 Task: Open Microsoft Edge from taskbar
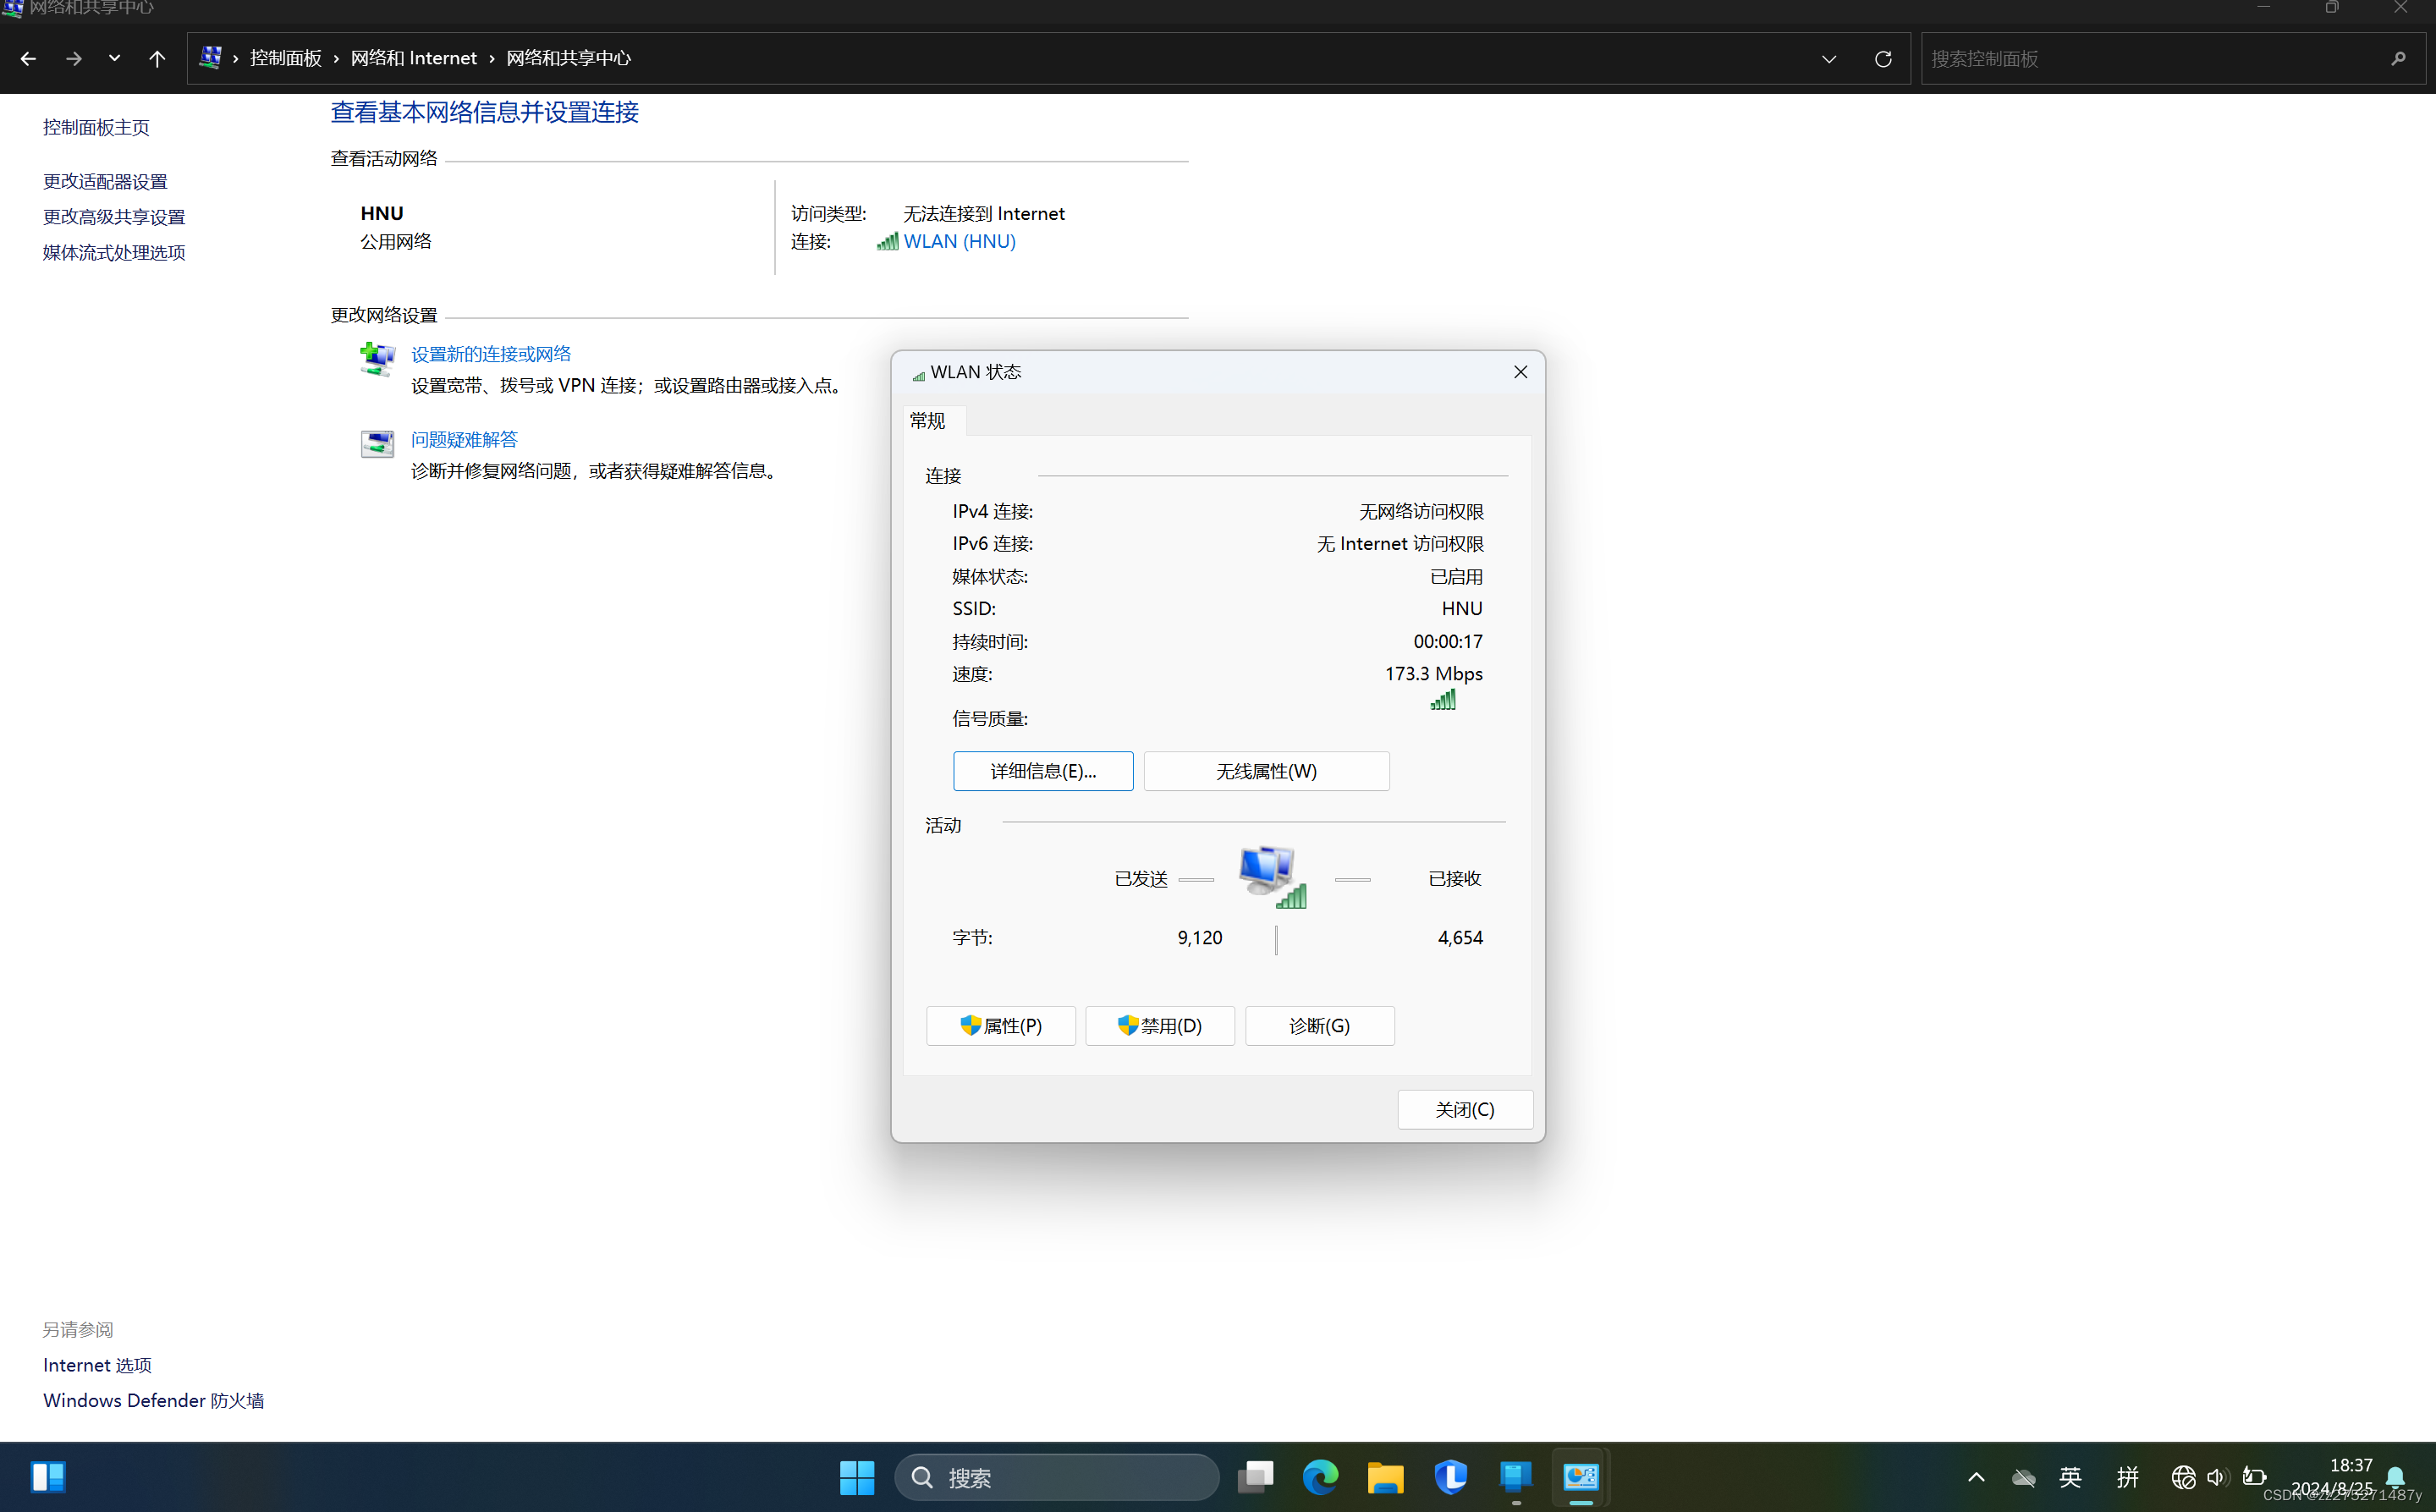[x=1320, y=1477]
